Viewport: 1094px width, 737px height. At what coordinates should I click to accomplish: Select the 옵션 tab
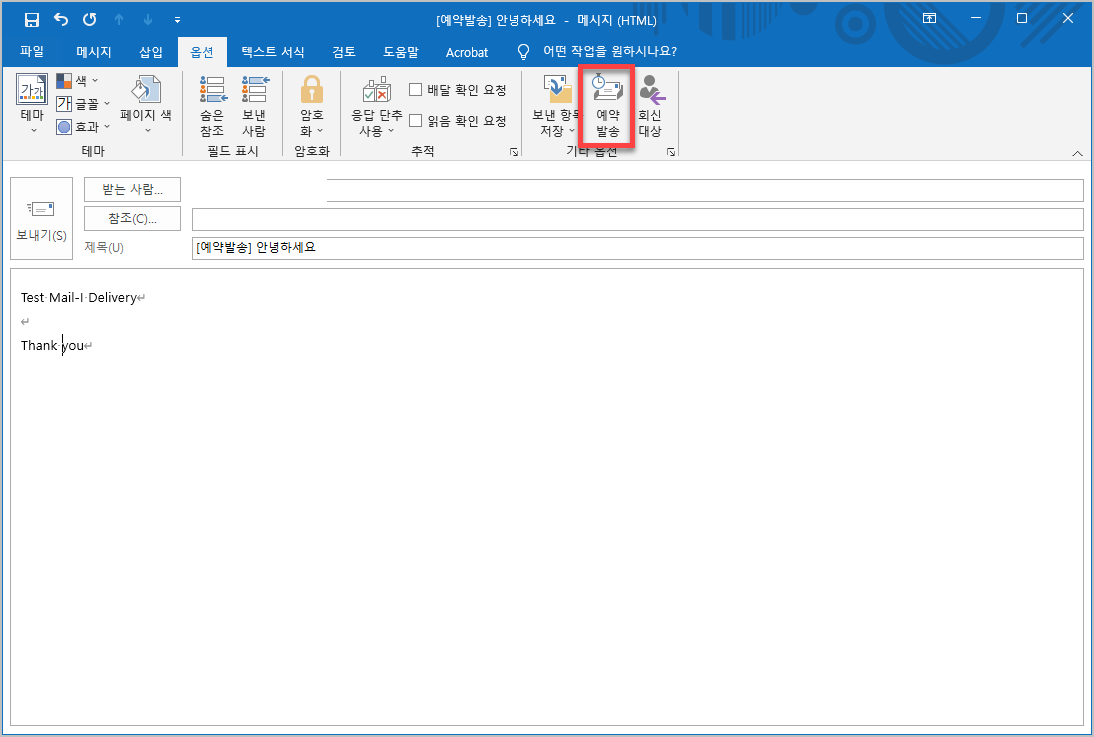tap(202, 52)
